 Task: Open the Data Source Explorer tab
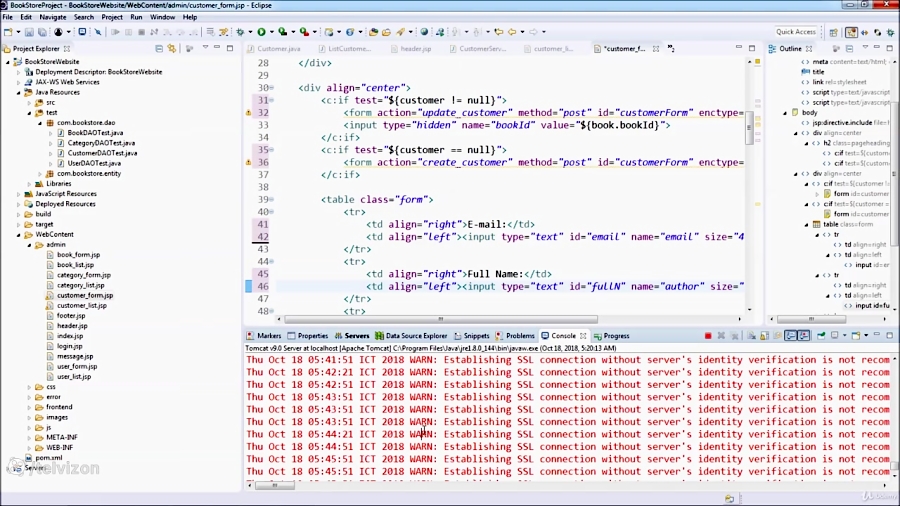click(x=411, y=336)
